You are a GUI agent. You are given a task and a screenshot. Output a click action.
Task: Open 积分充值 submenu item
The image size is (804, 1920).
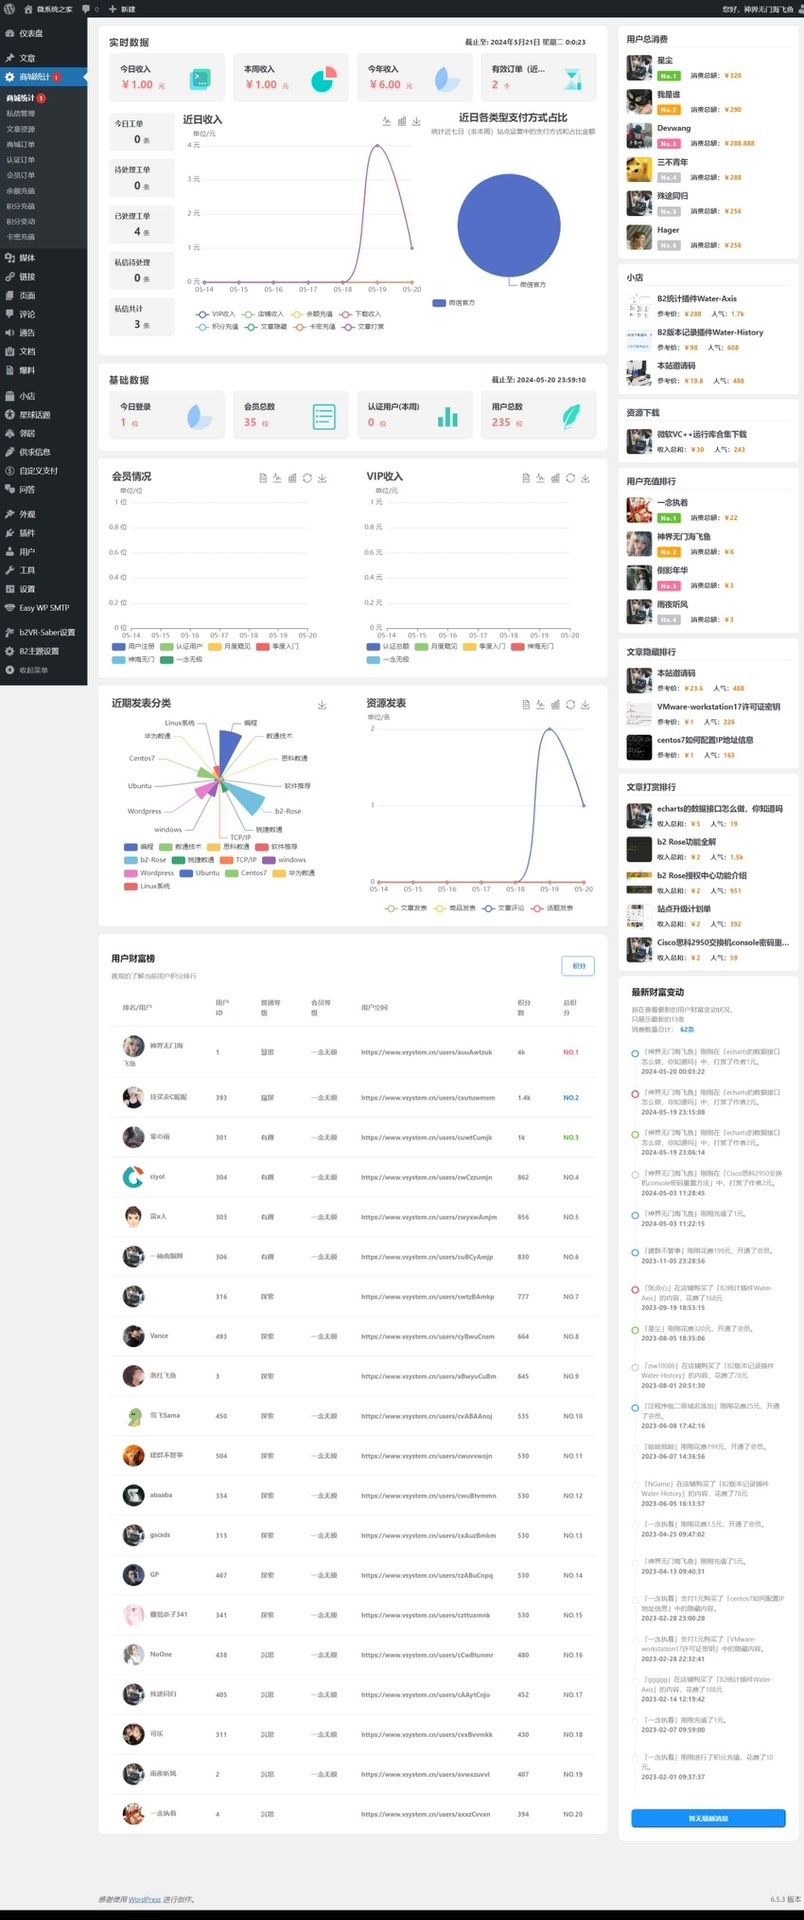(x=21, y=206)
